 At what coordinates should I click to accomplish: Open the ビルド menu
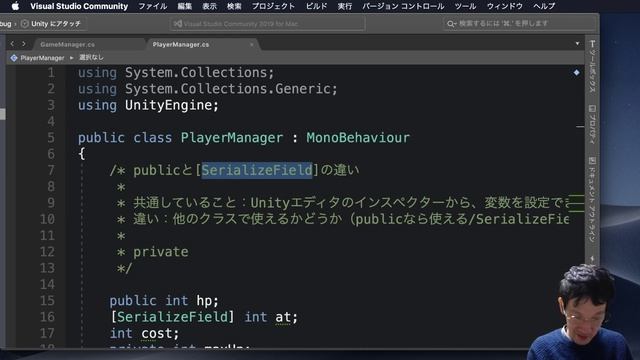point(316,6)
